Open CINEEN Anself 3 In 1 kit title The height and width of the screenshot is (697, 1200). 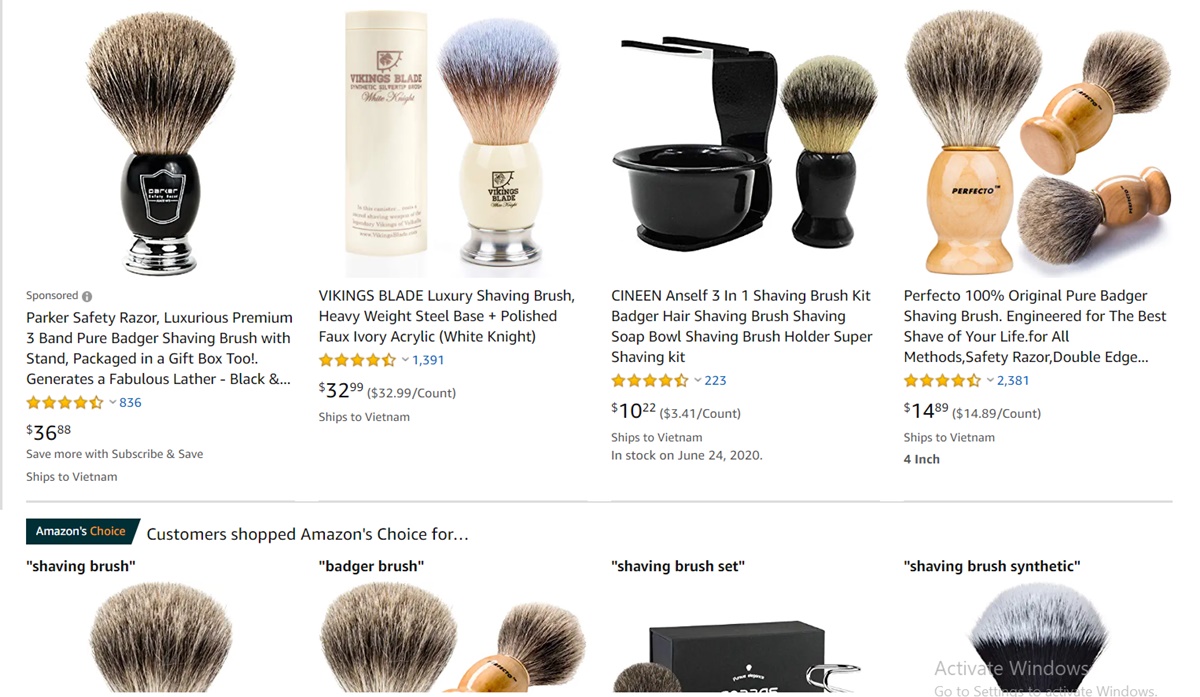tap(742, 326)
